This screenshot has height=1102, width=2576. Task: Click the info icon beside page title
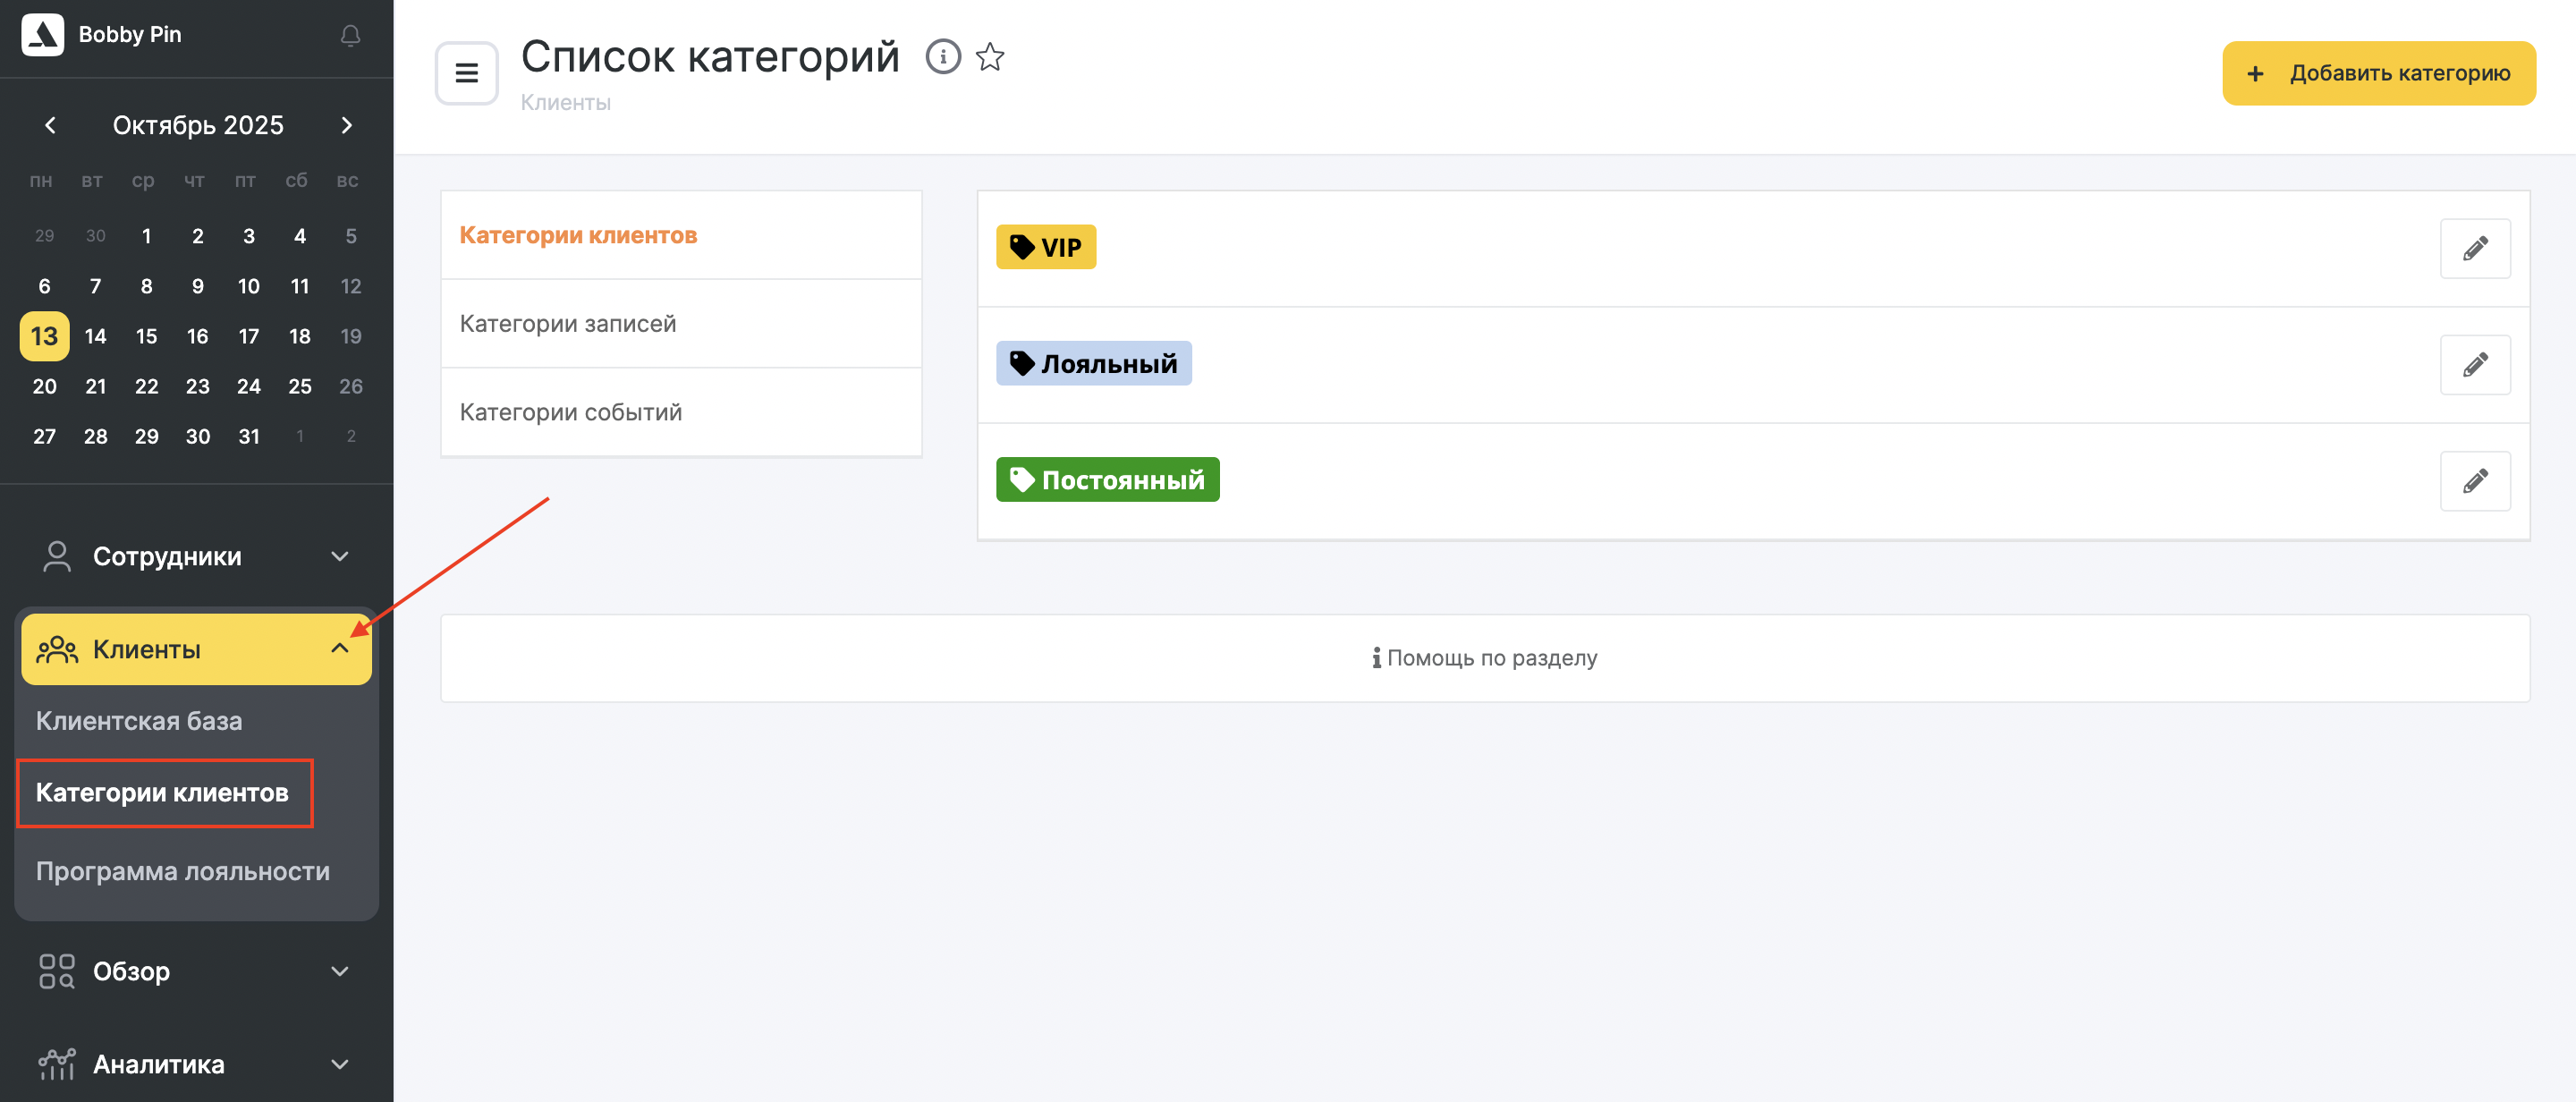pos(942,57)
